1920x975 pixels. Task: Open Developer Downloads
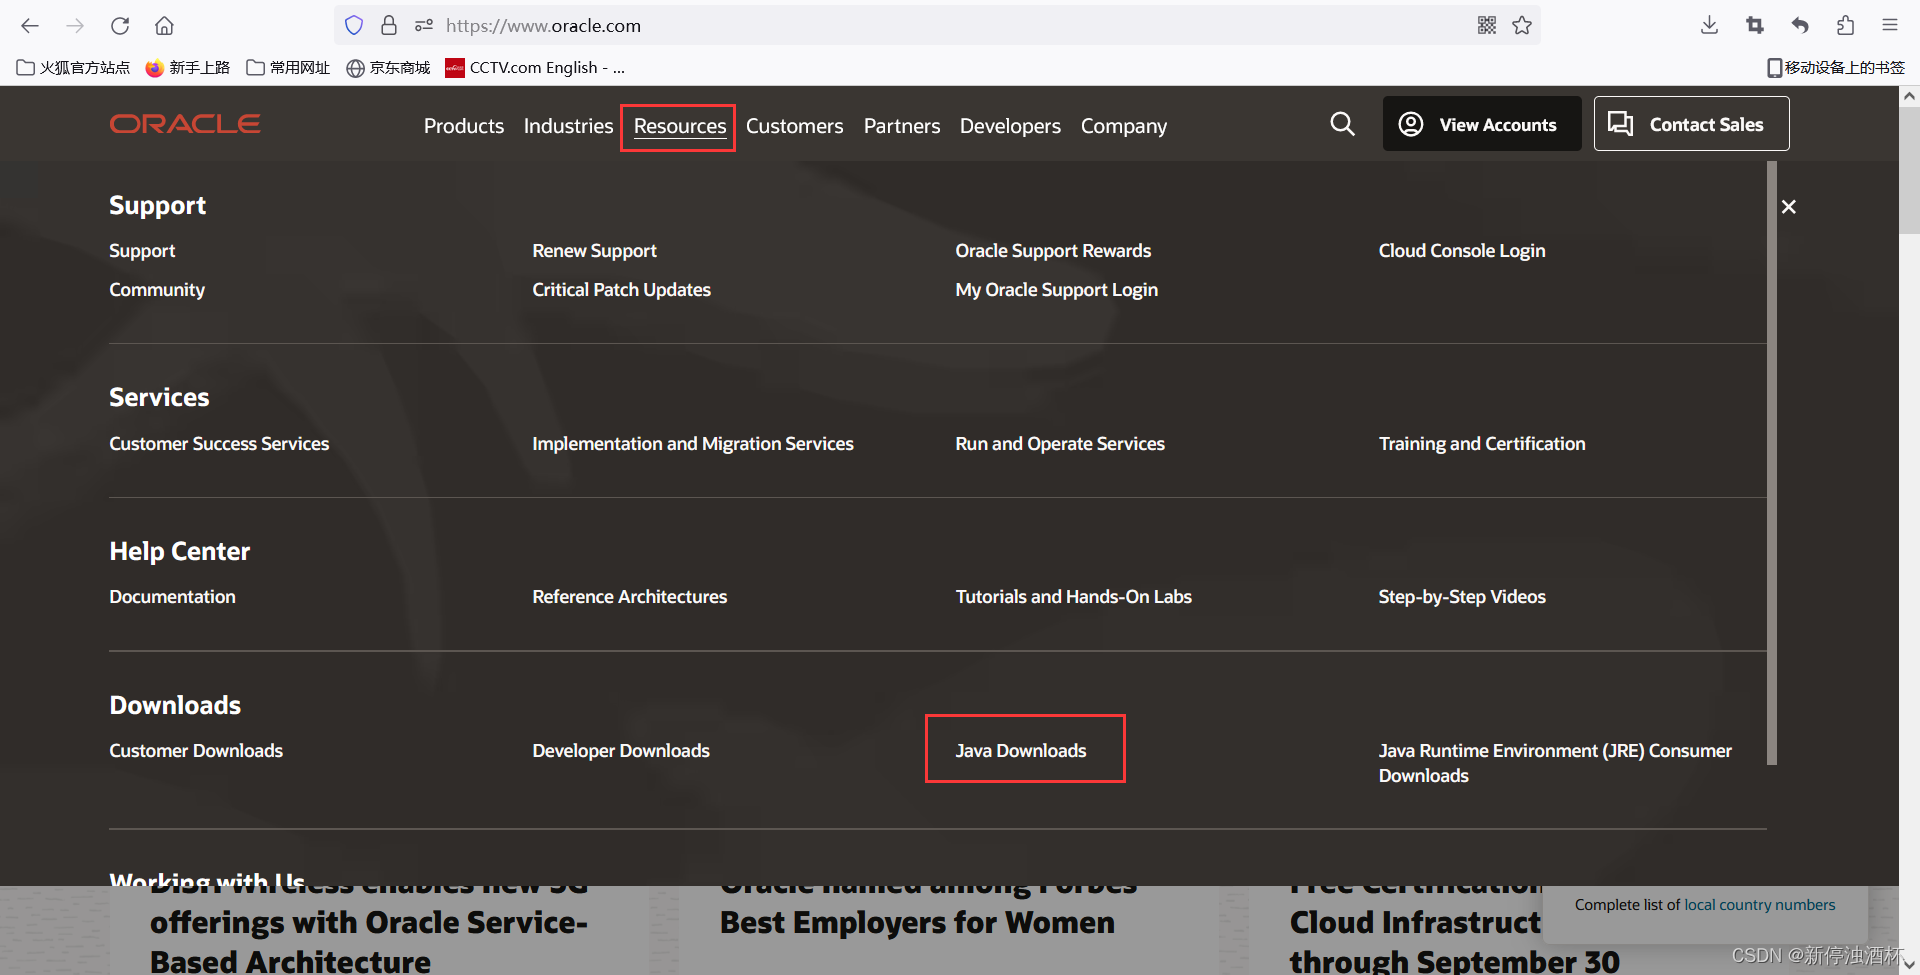coord(621,751)
